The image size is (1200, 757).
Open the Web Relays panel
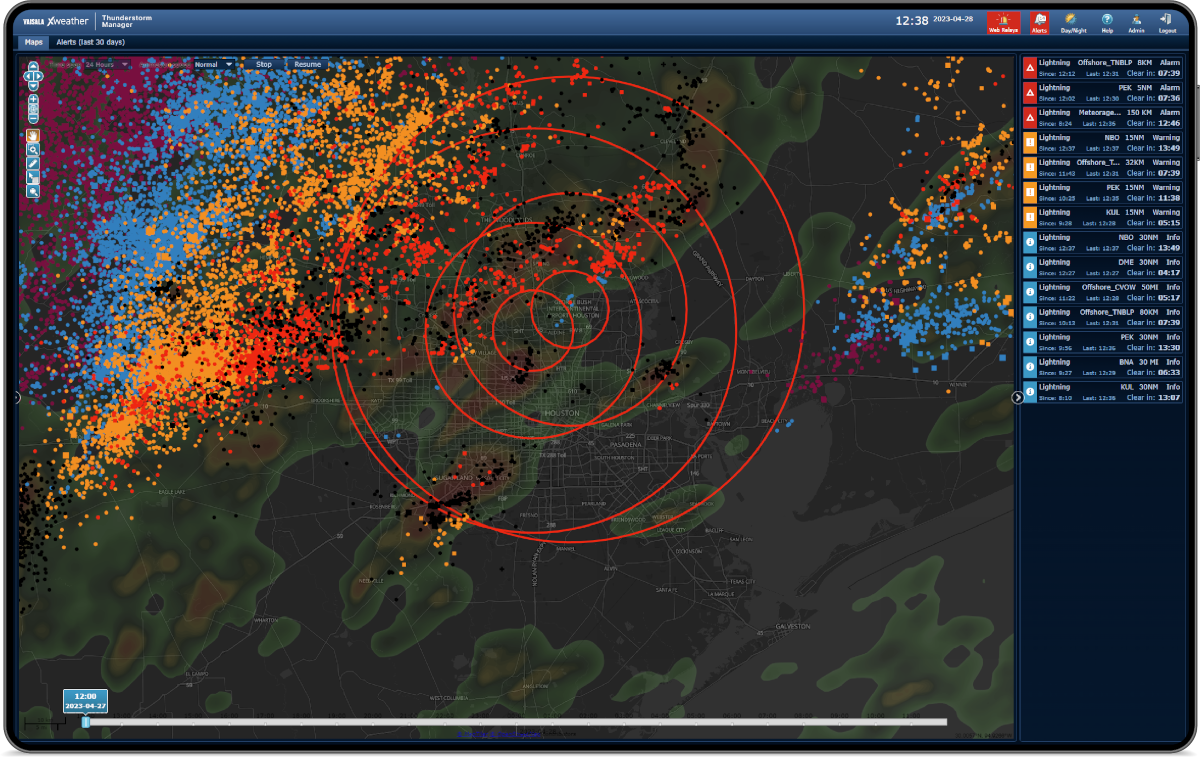point(1003,23)
